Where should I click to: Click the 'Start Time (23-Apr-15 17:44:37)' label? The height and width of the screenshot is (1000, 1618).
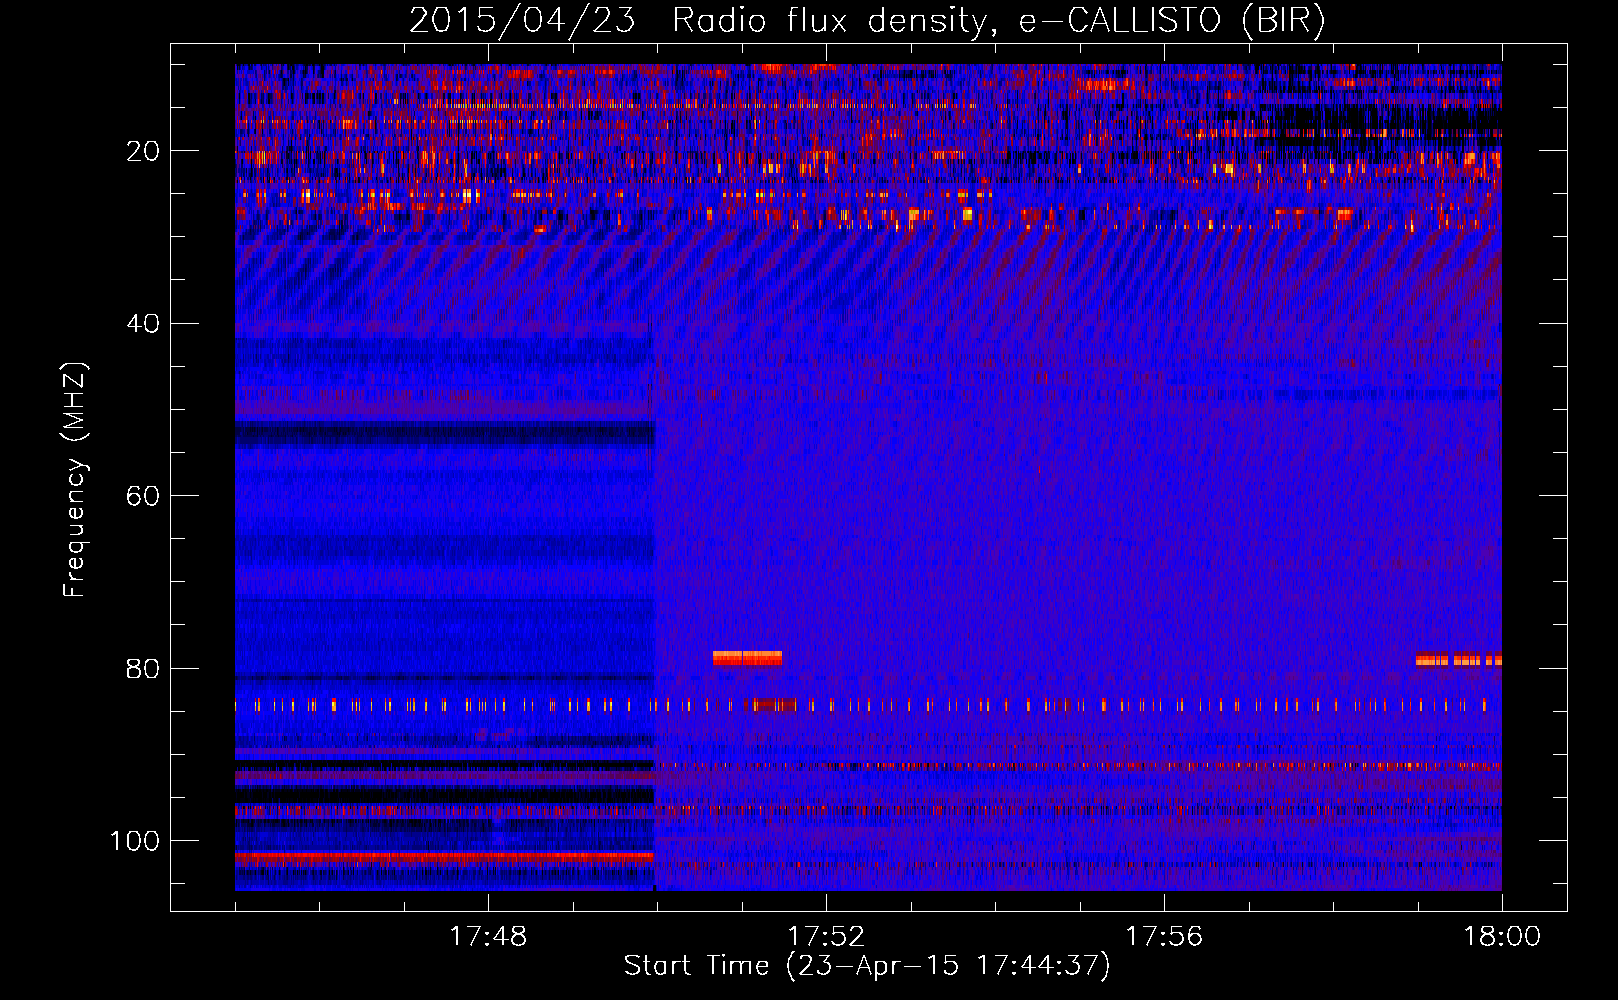(x=867, y=966)
